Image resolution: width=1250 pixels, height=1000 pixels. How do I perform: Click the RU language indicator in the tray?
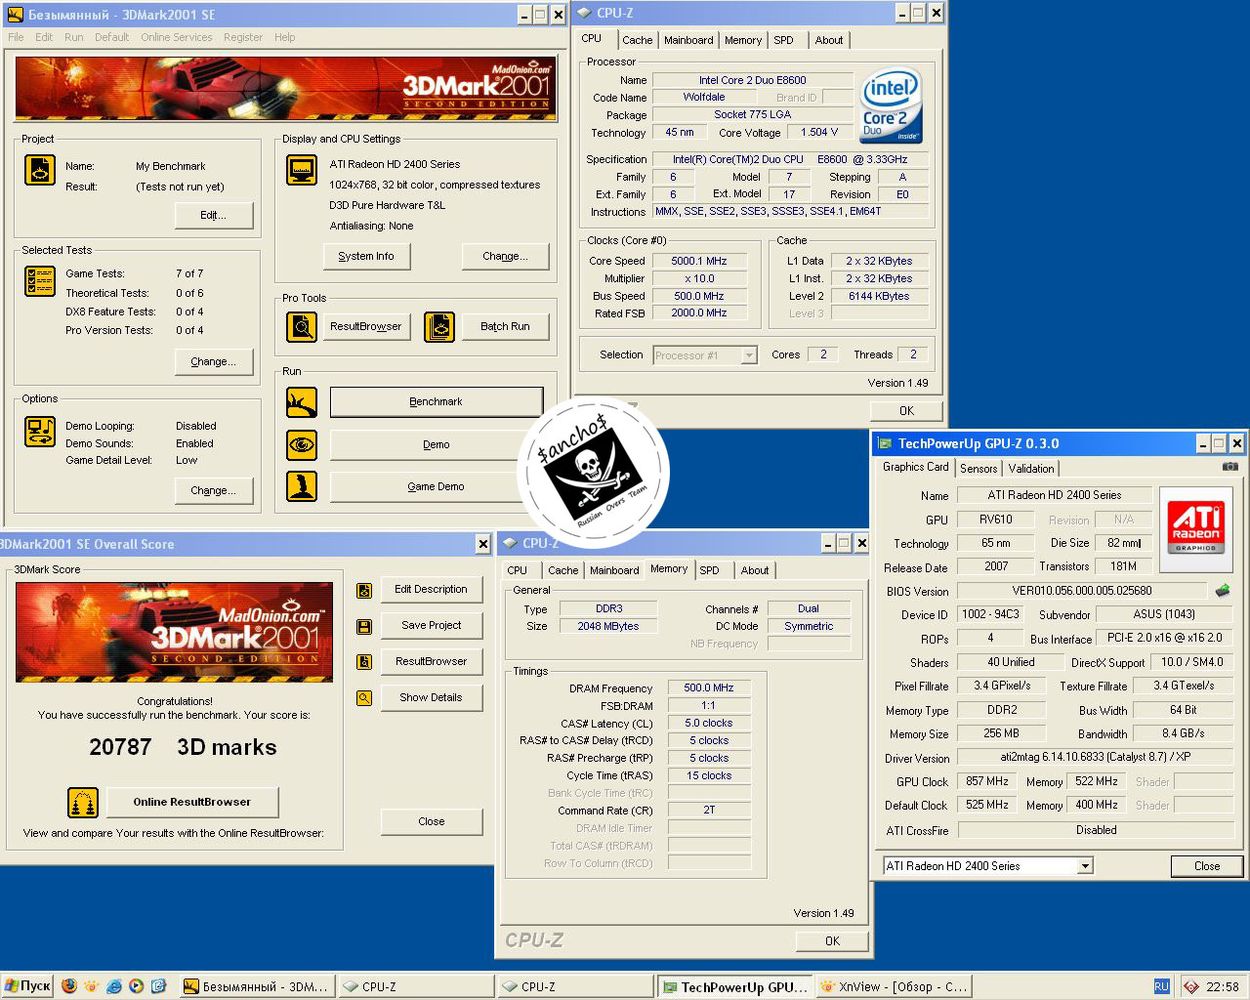click(1161, 986)
